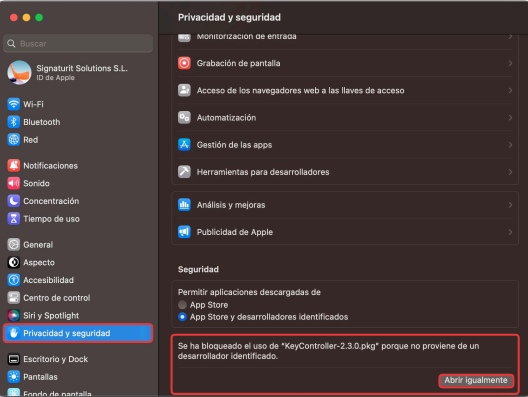Viewport: 528px width, 397px height.
Task: Open Signaturit Solutions S.L. Apple ID
Action: click(x=78, y=72)
